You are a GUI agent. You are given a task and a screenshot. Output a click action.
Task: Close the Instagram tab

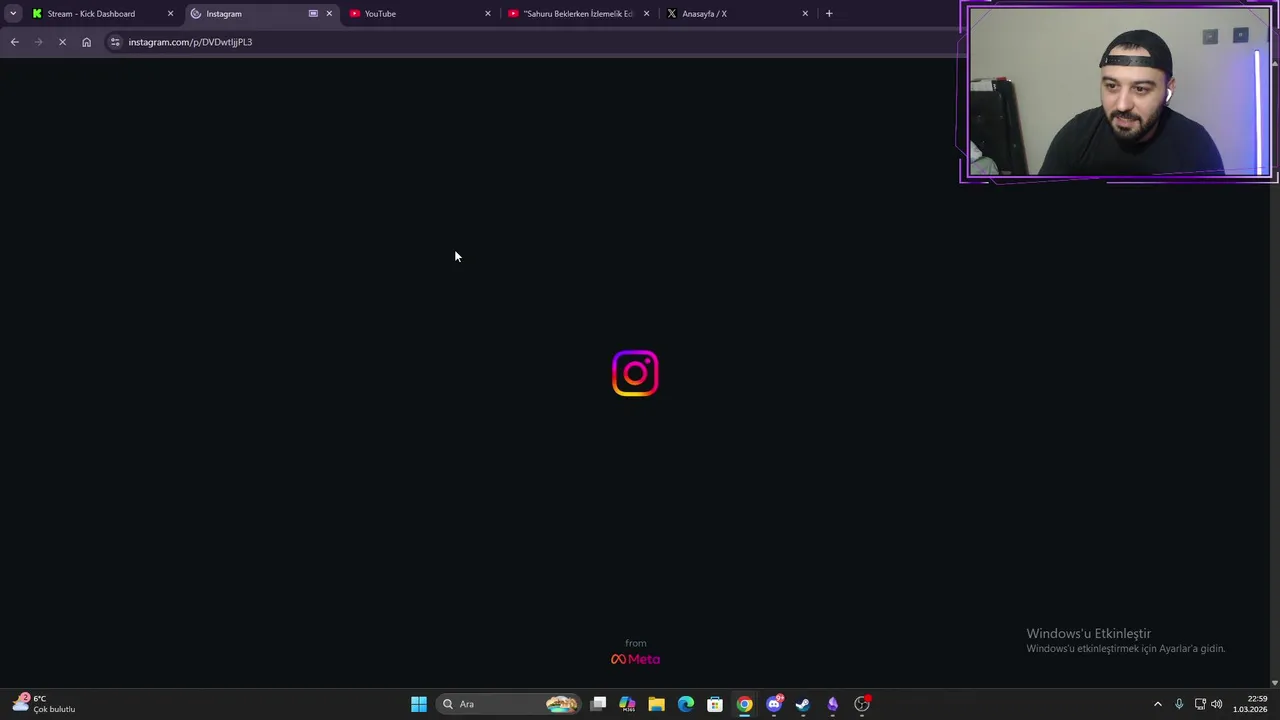click(x=329, y=14)
